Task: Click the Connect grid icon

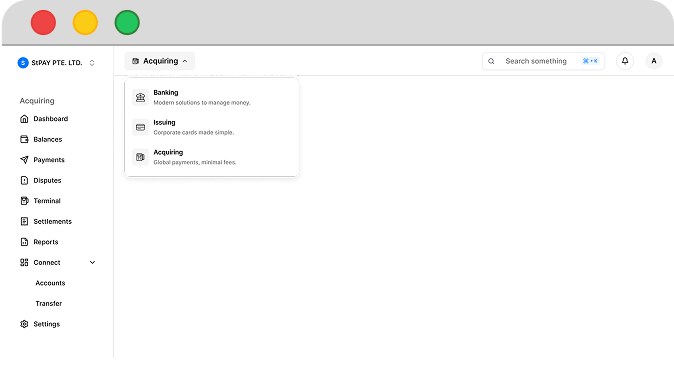Action: pos(25,262)
